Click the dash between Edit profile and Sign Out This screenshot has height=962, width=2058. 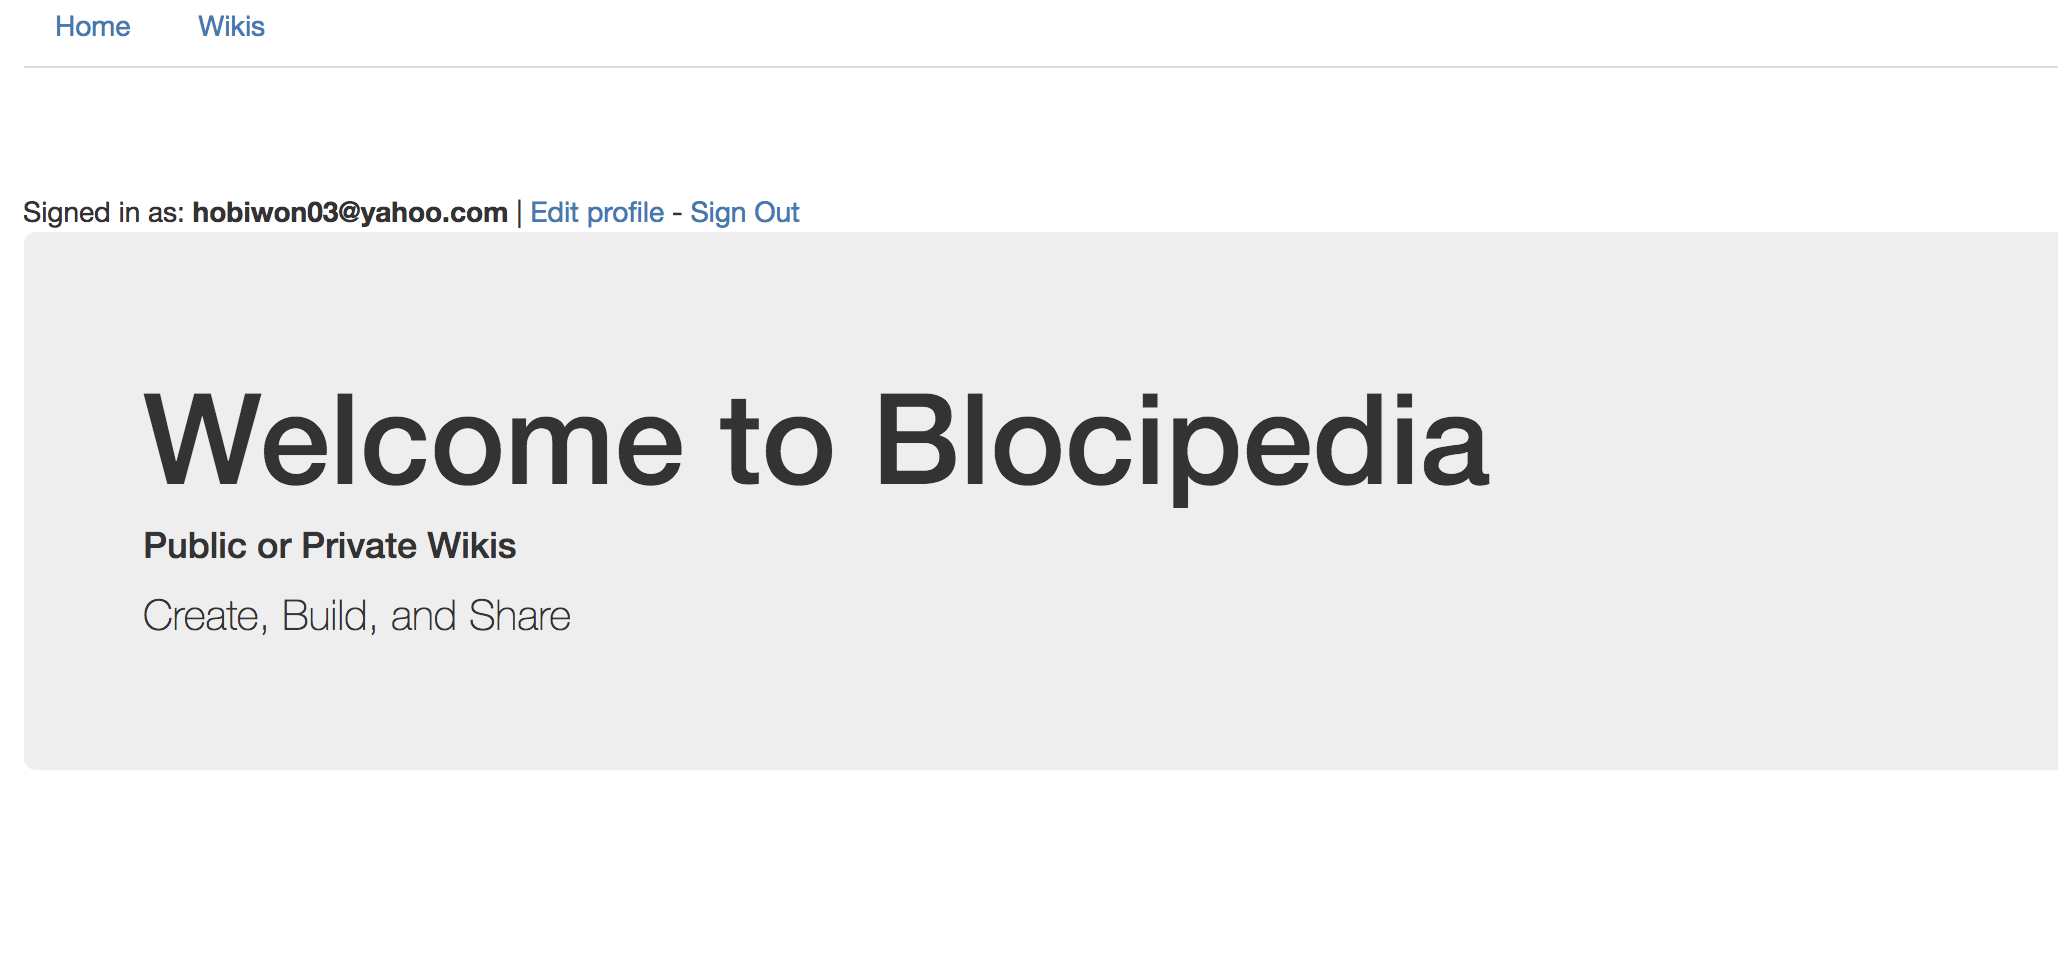677,214
